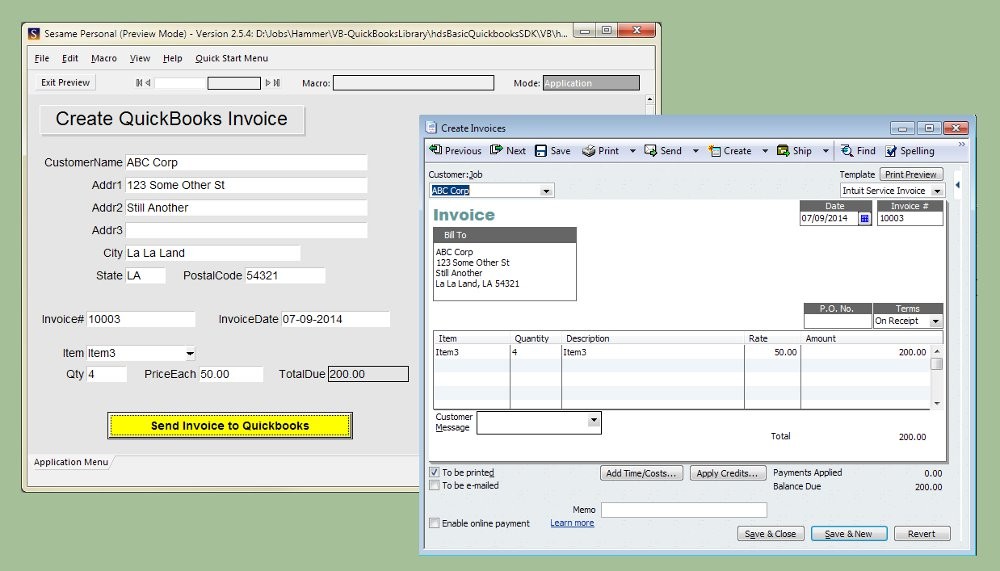Image resolution: width=1000 pixels, height=571 pixels.
Task: Click the Print Preview button
Action: (911, 174)
